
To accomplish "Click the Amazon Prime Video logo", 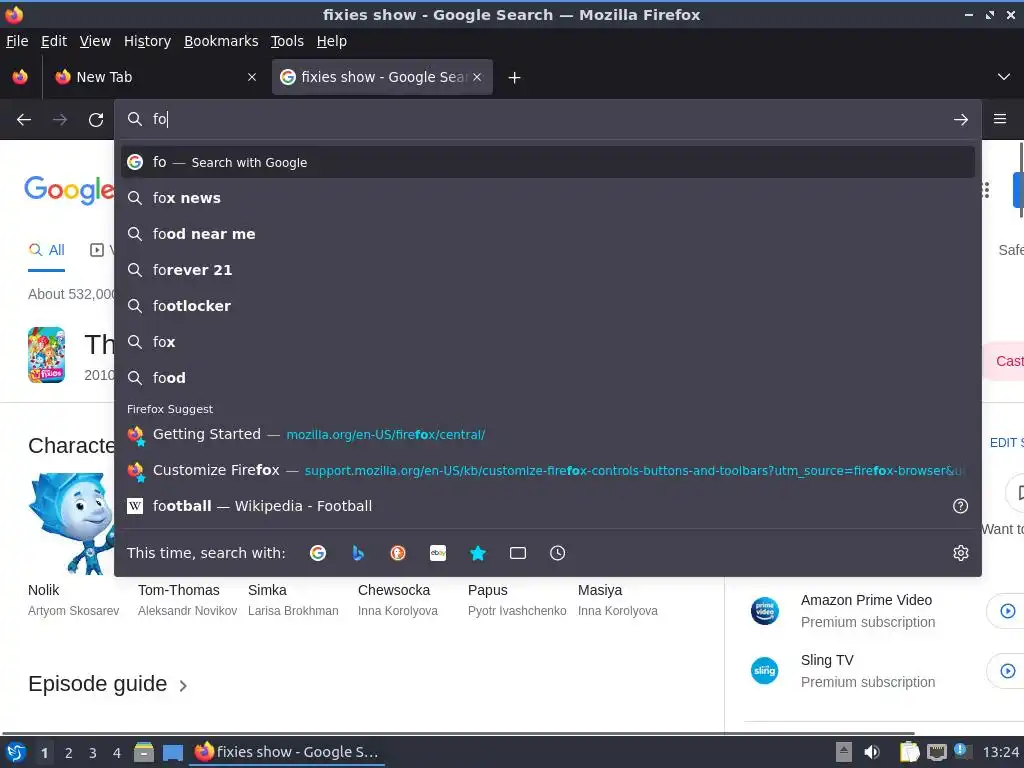I will 765,611.
